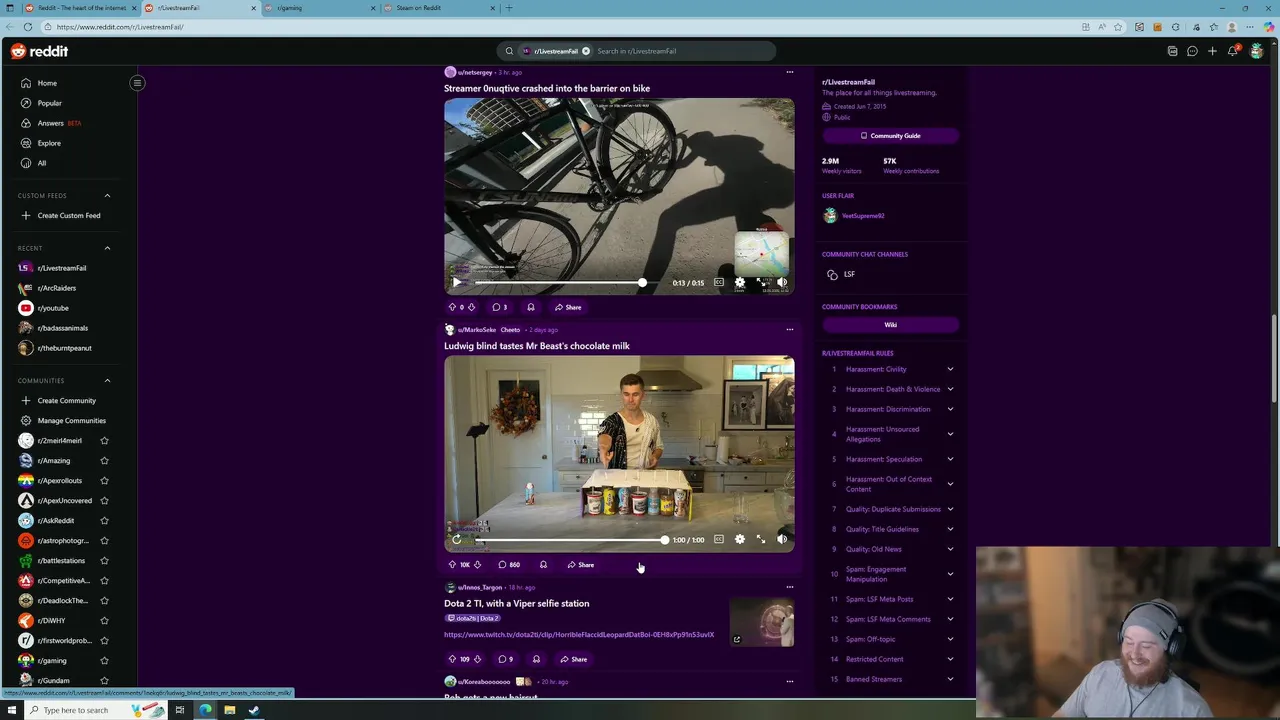Open Dota 2 post thumbnail

point(762,622)
